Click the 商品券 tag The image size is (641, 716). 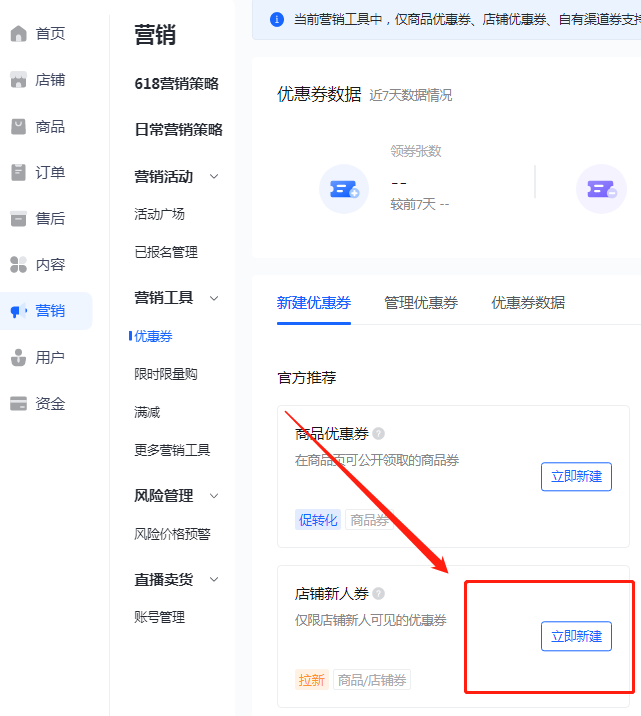click(369, 520)
